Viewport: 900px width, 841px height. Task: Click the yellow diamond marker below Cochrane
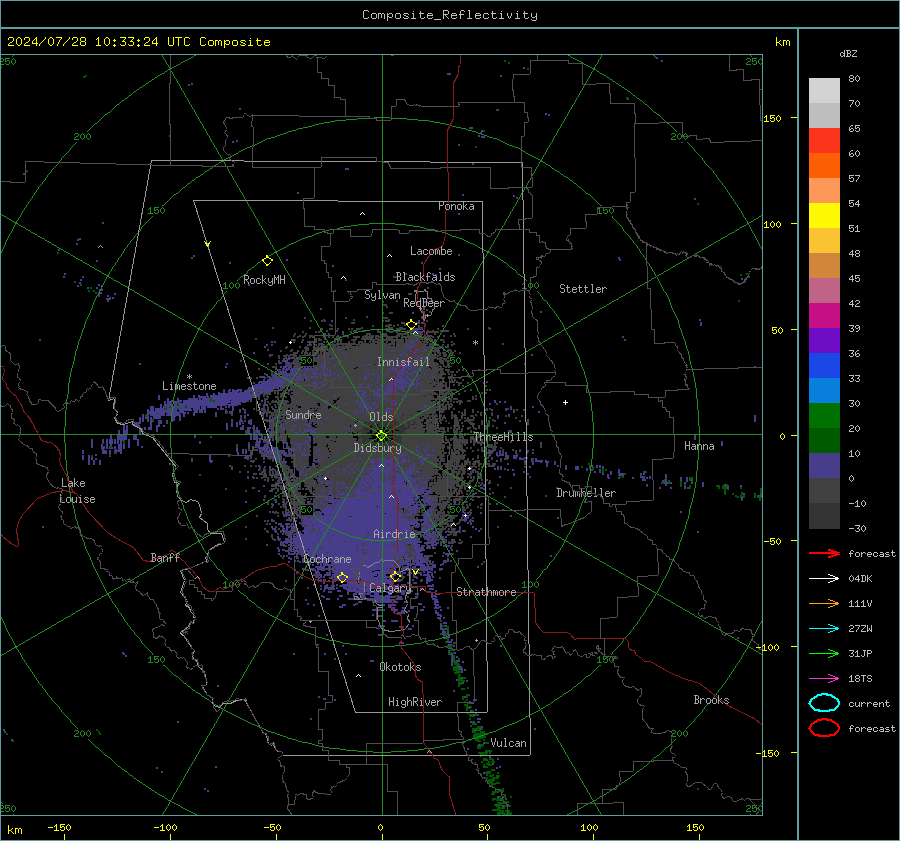click(x=342, y=577)
